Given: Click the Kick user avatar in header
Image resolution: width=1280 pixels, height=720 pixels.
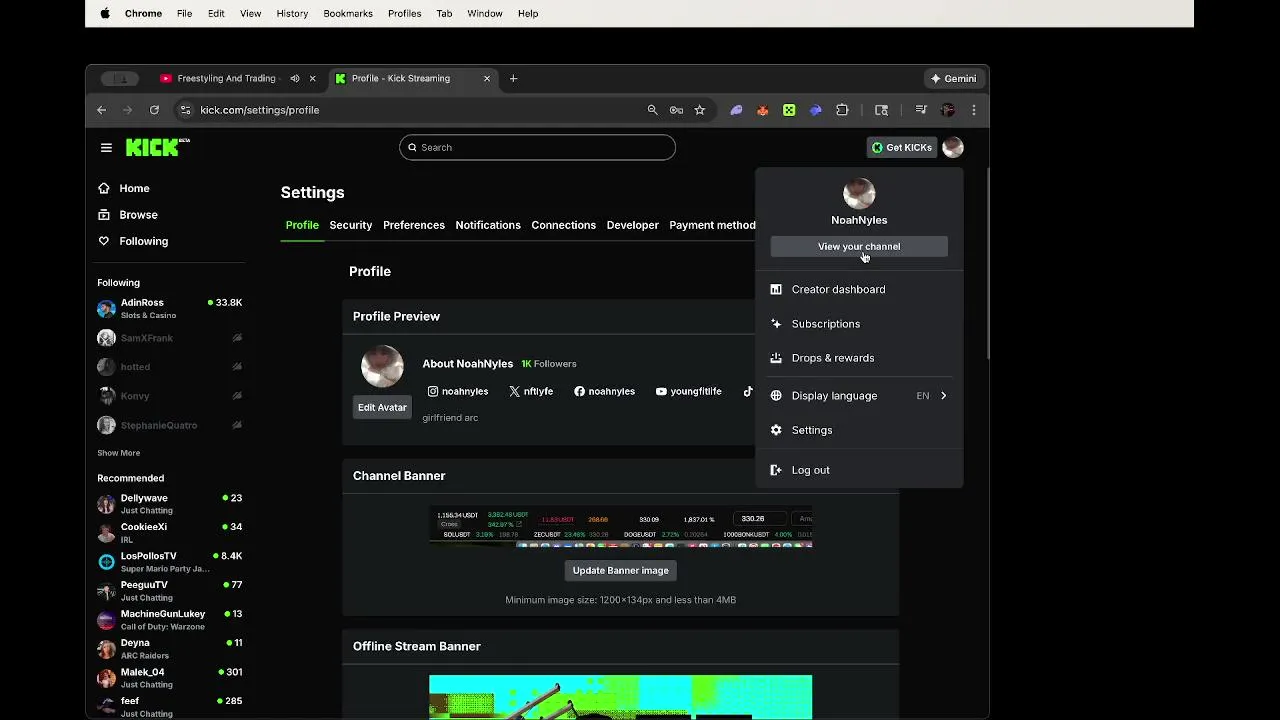Looking at the screenshot, I should 953,147.
